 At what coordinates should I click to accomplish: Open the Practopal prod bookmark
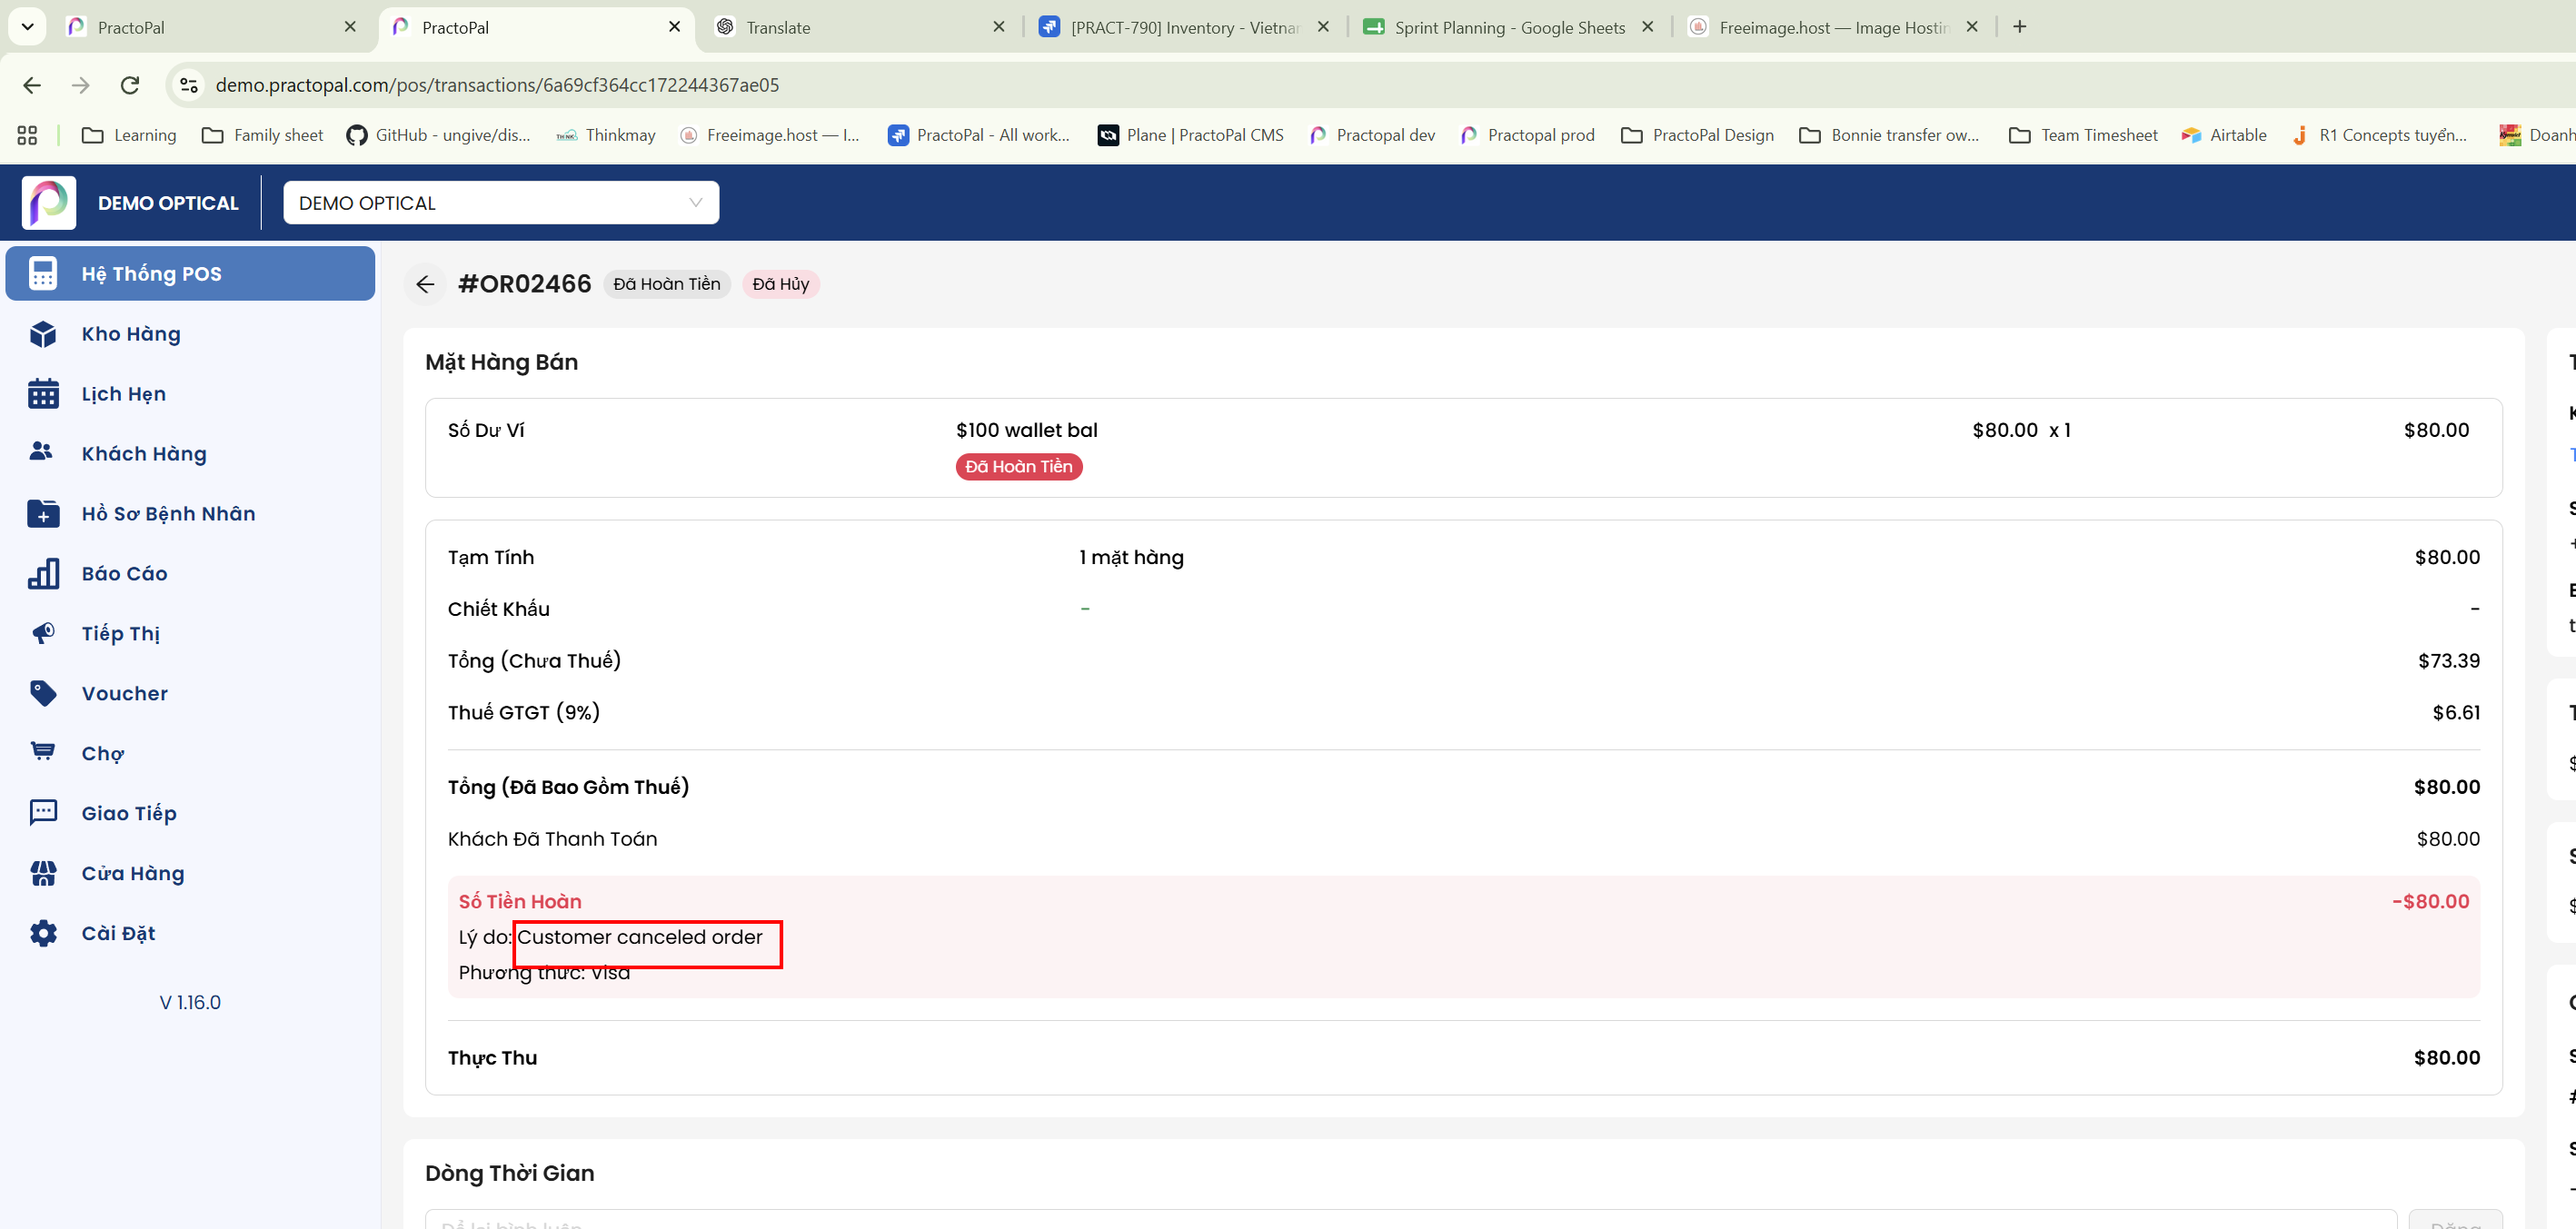coord(1527,135)
